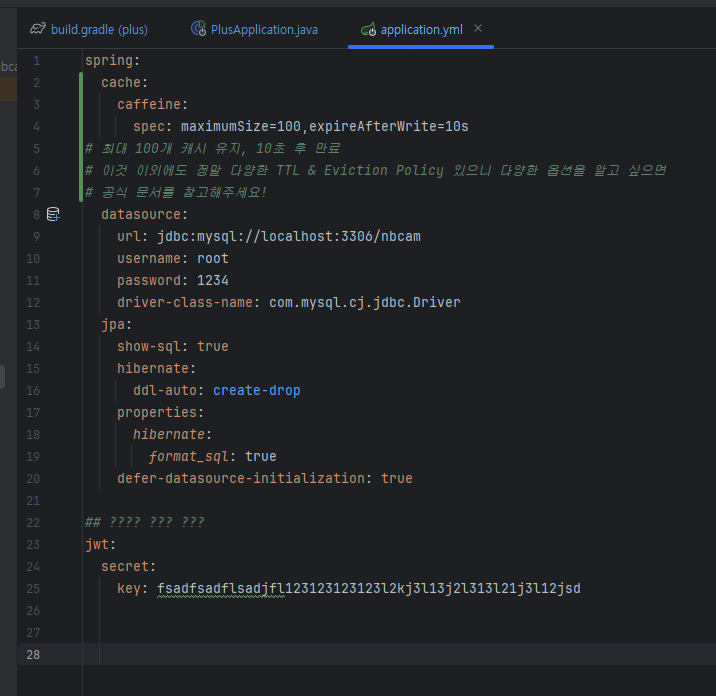Click the 'datasource:' key
Viewport: 716px width, 696px height.
[144, 214]
